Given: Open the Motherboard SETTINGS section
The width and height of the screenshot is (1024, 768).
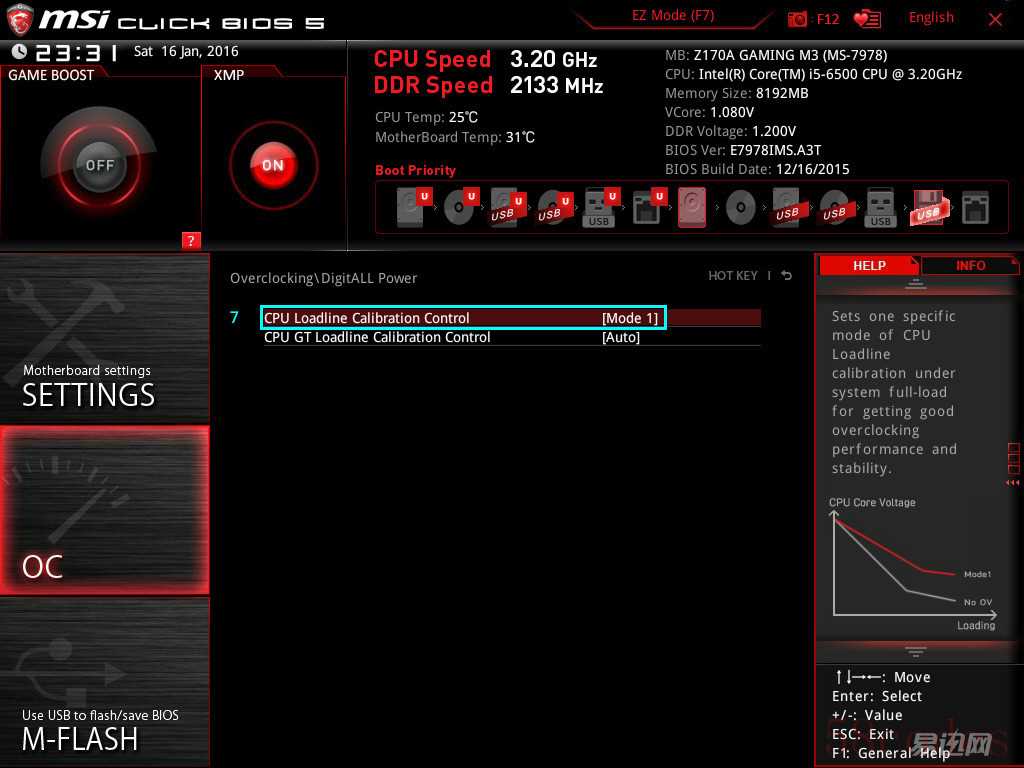Looking at the screenshot, I should 104,338.
